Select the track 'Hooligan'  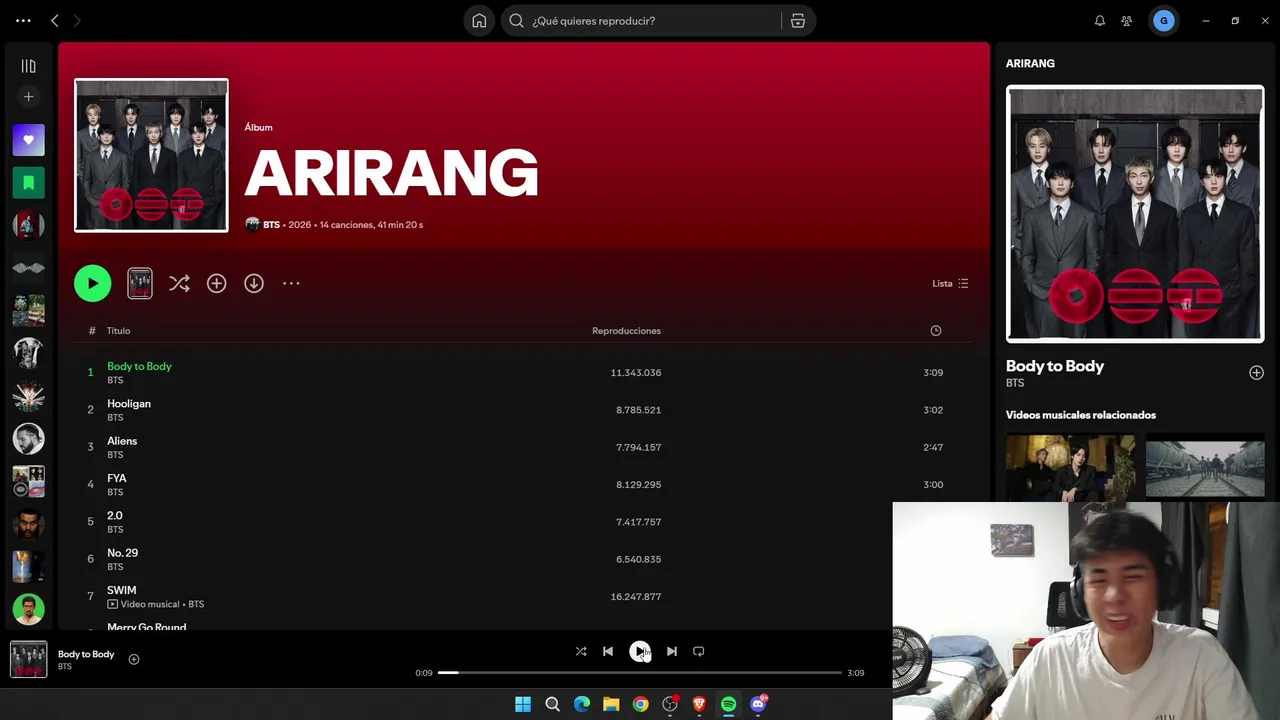tap(129, 404)
